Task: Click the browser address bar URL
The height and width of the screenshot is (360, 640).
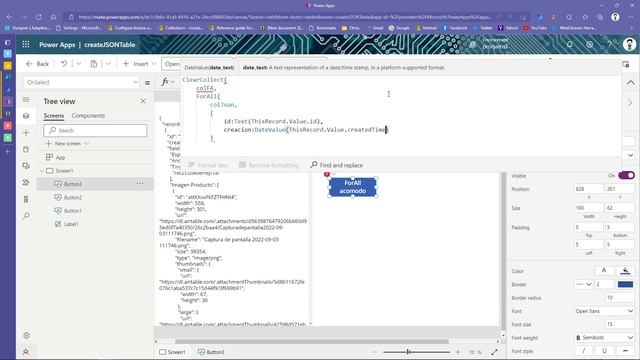Action: (286, 17)
